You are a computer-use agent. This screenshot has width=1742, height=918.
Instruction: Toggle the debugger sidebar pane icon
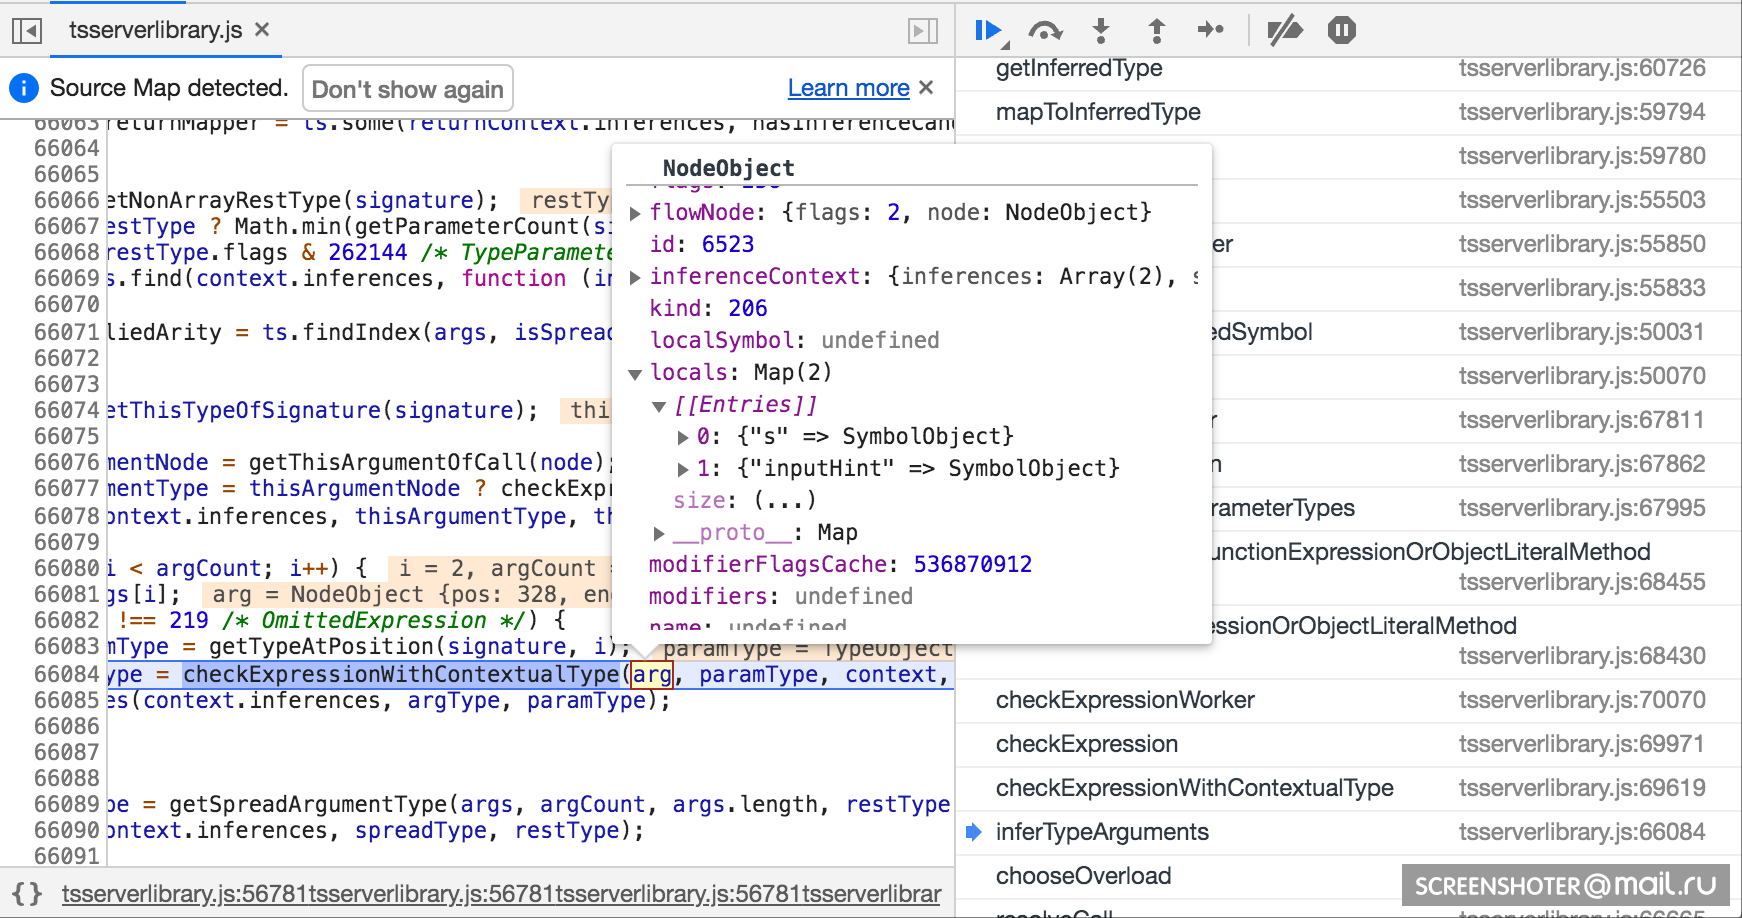(x=922, y=31)
